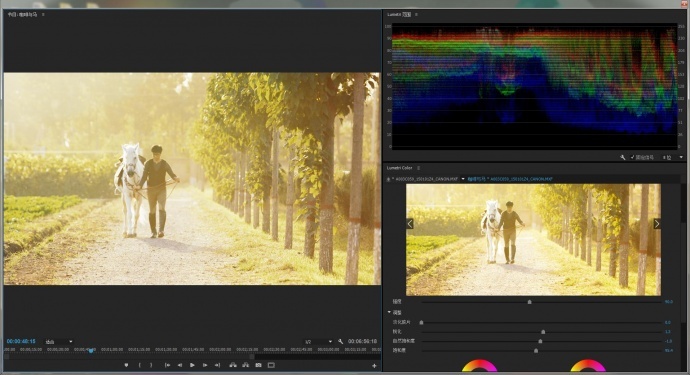This screenshot has height=375, width=690.
Task: Click the Saturation value field
Action: (x=668, y=351)
